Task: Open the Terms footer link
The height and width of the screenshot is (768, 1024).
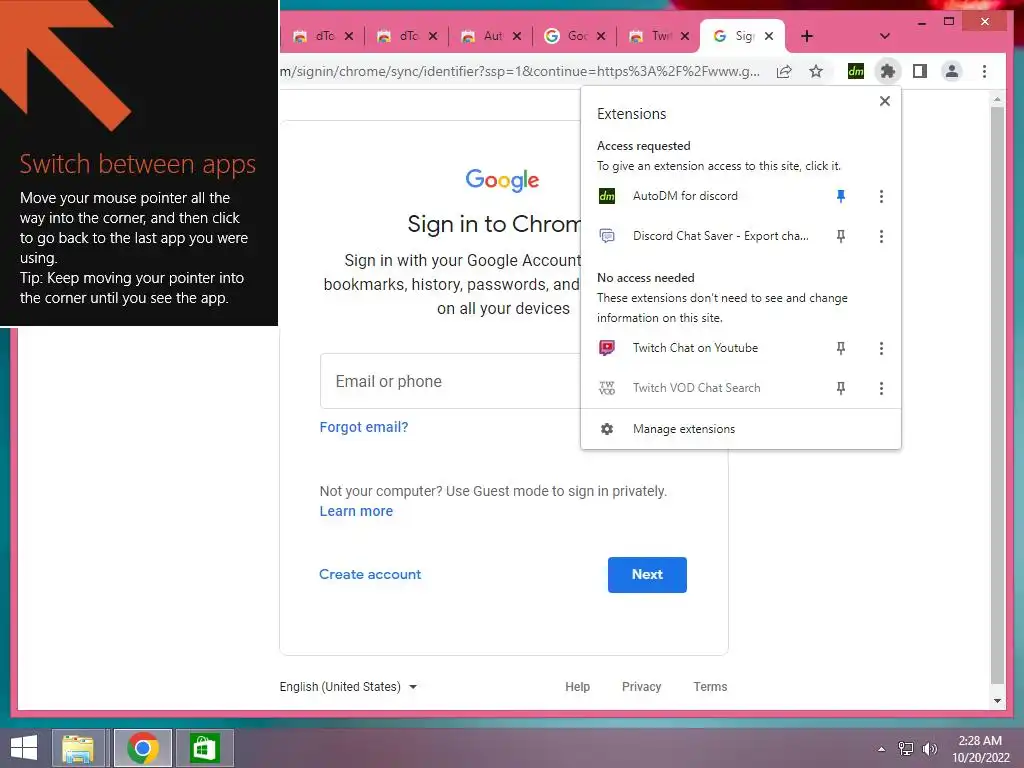Action: [710, 686]
